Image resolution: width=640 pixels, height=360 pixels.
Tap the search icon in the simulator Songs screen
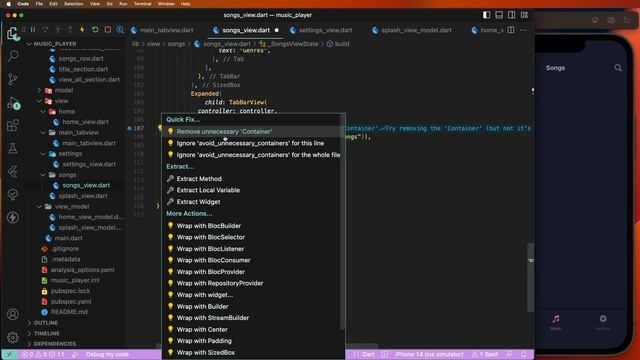(618, 68)
